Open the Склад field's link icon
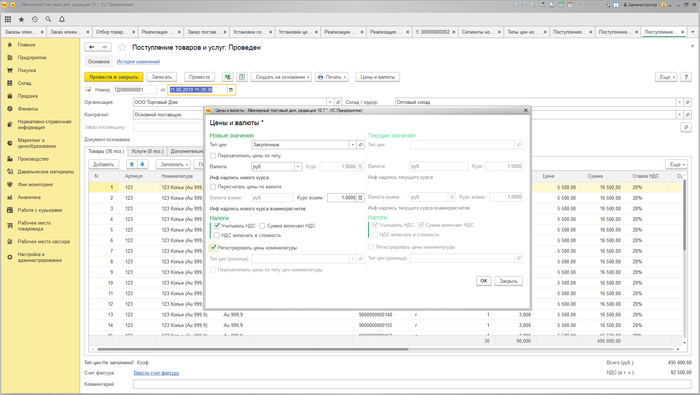Image resolution: width=700 pixels, height=395 pixels. [x=688, y=102]
